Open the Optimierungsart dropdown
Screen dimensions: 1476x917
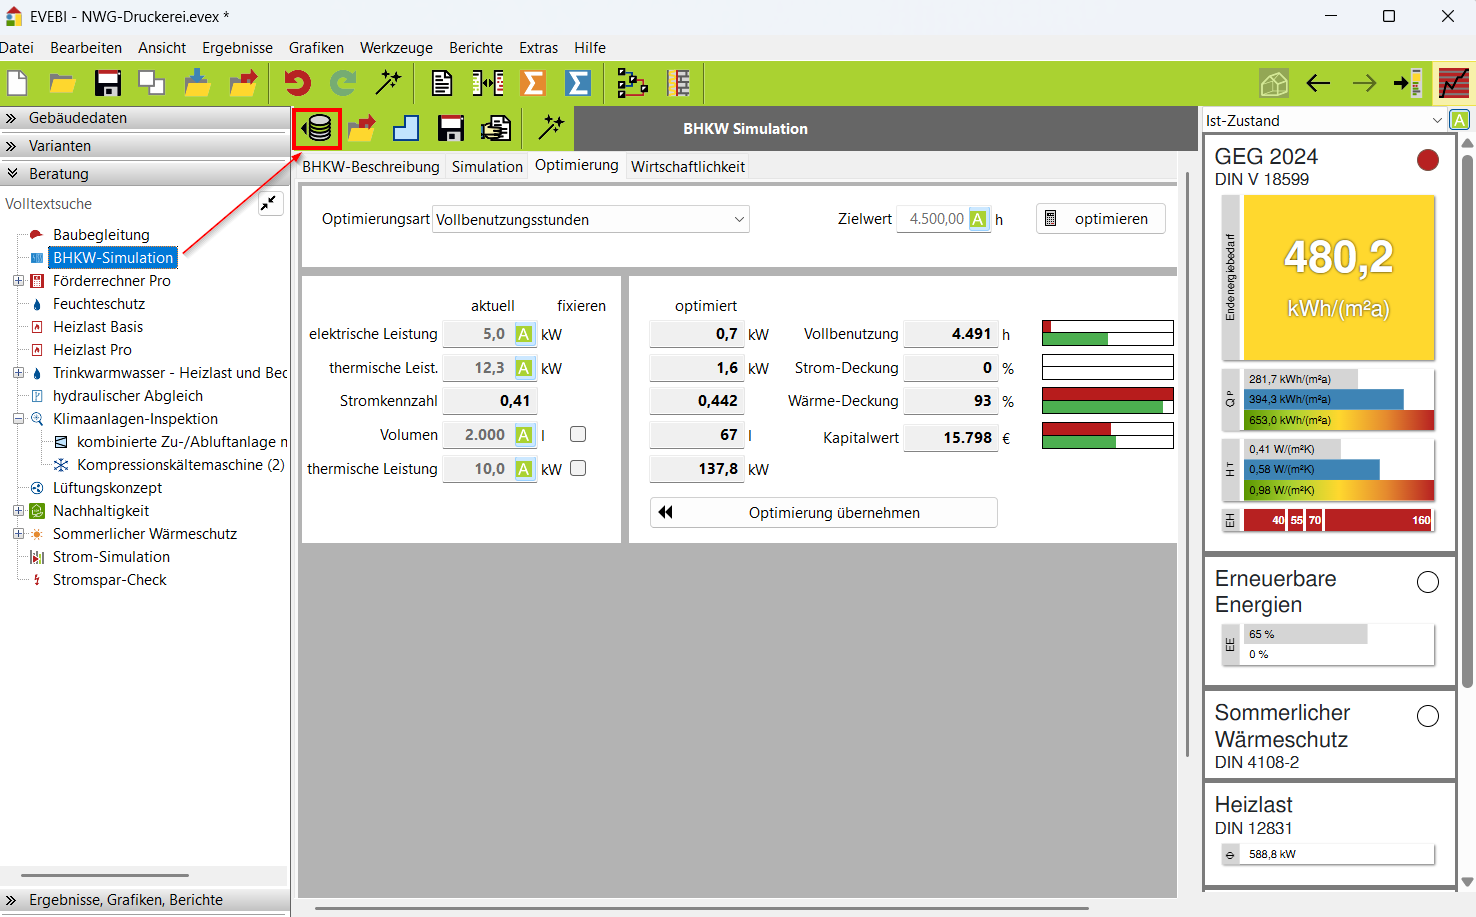tap(590, 220)
